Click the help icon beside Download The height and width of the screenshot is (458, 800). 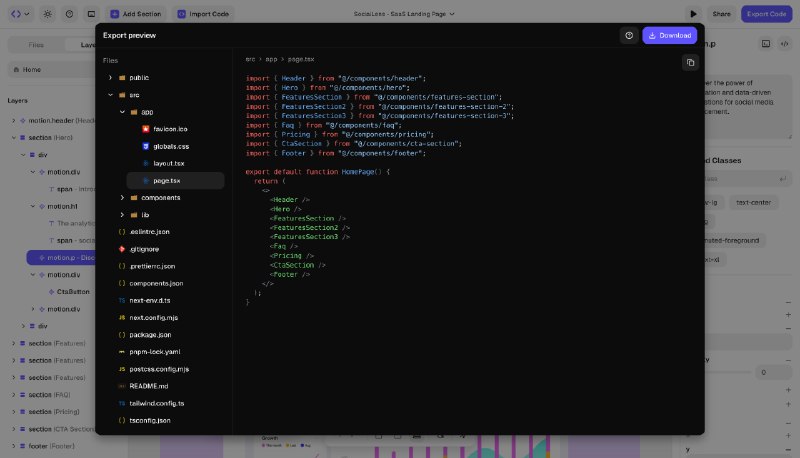(x=629, y=35)
